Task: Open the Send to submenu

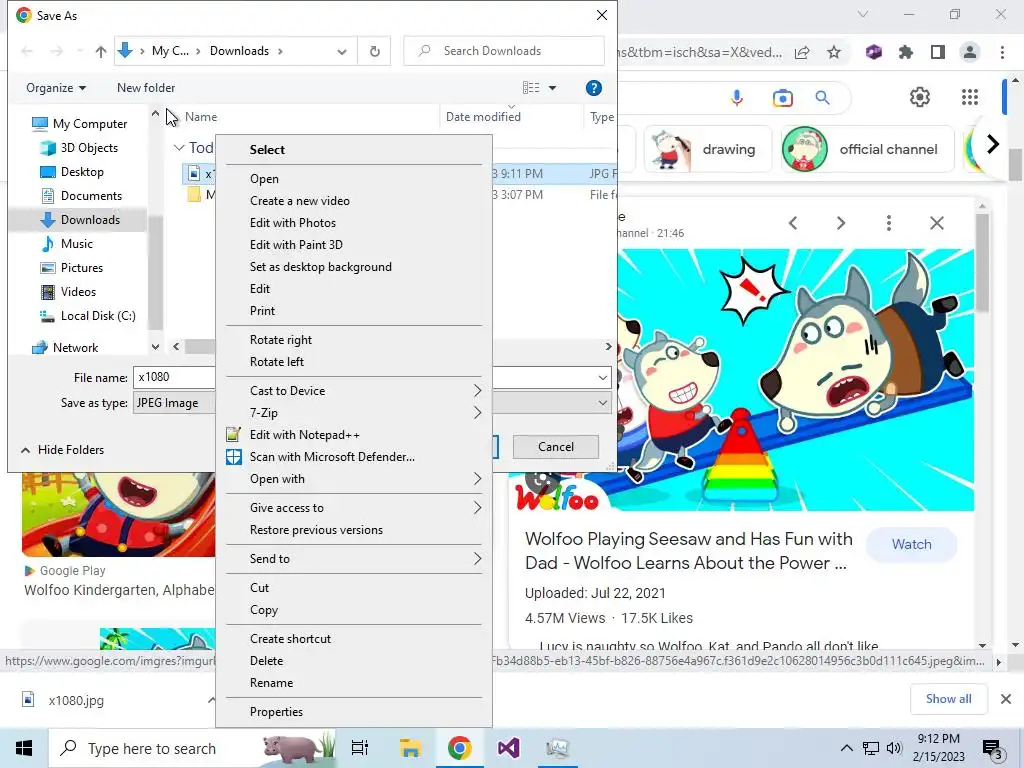Action: (353, 559)
